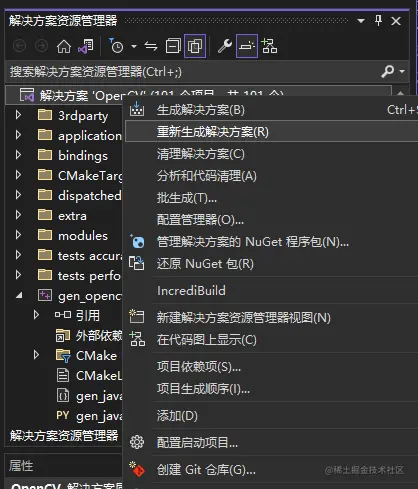
Task: Click the Solution Explorer search box
Action: point(193,72)
